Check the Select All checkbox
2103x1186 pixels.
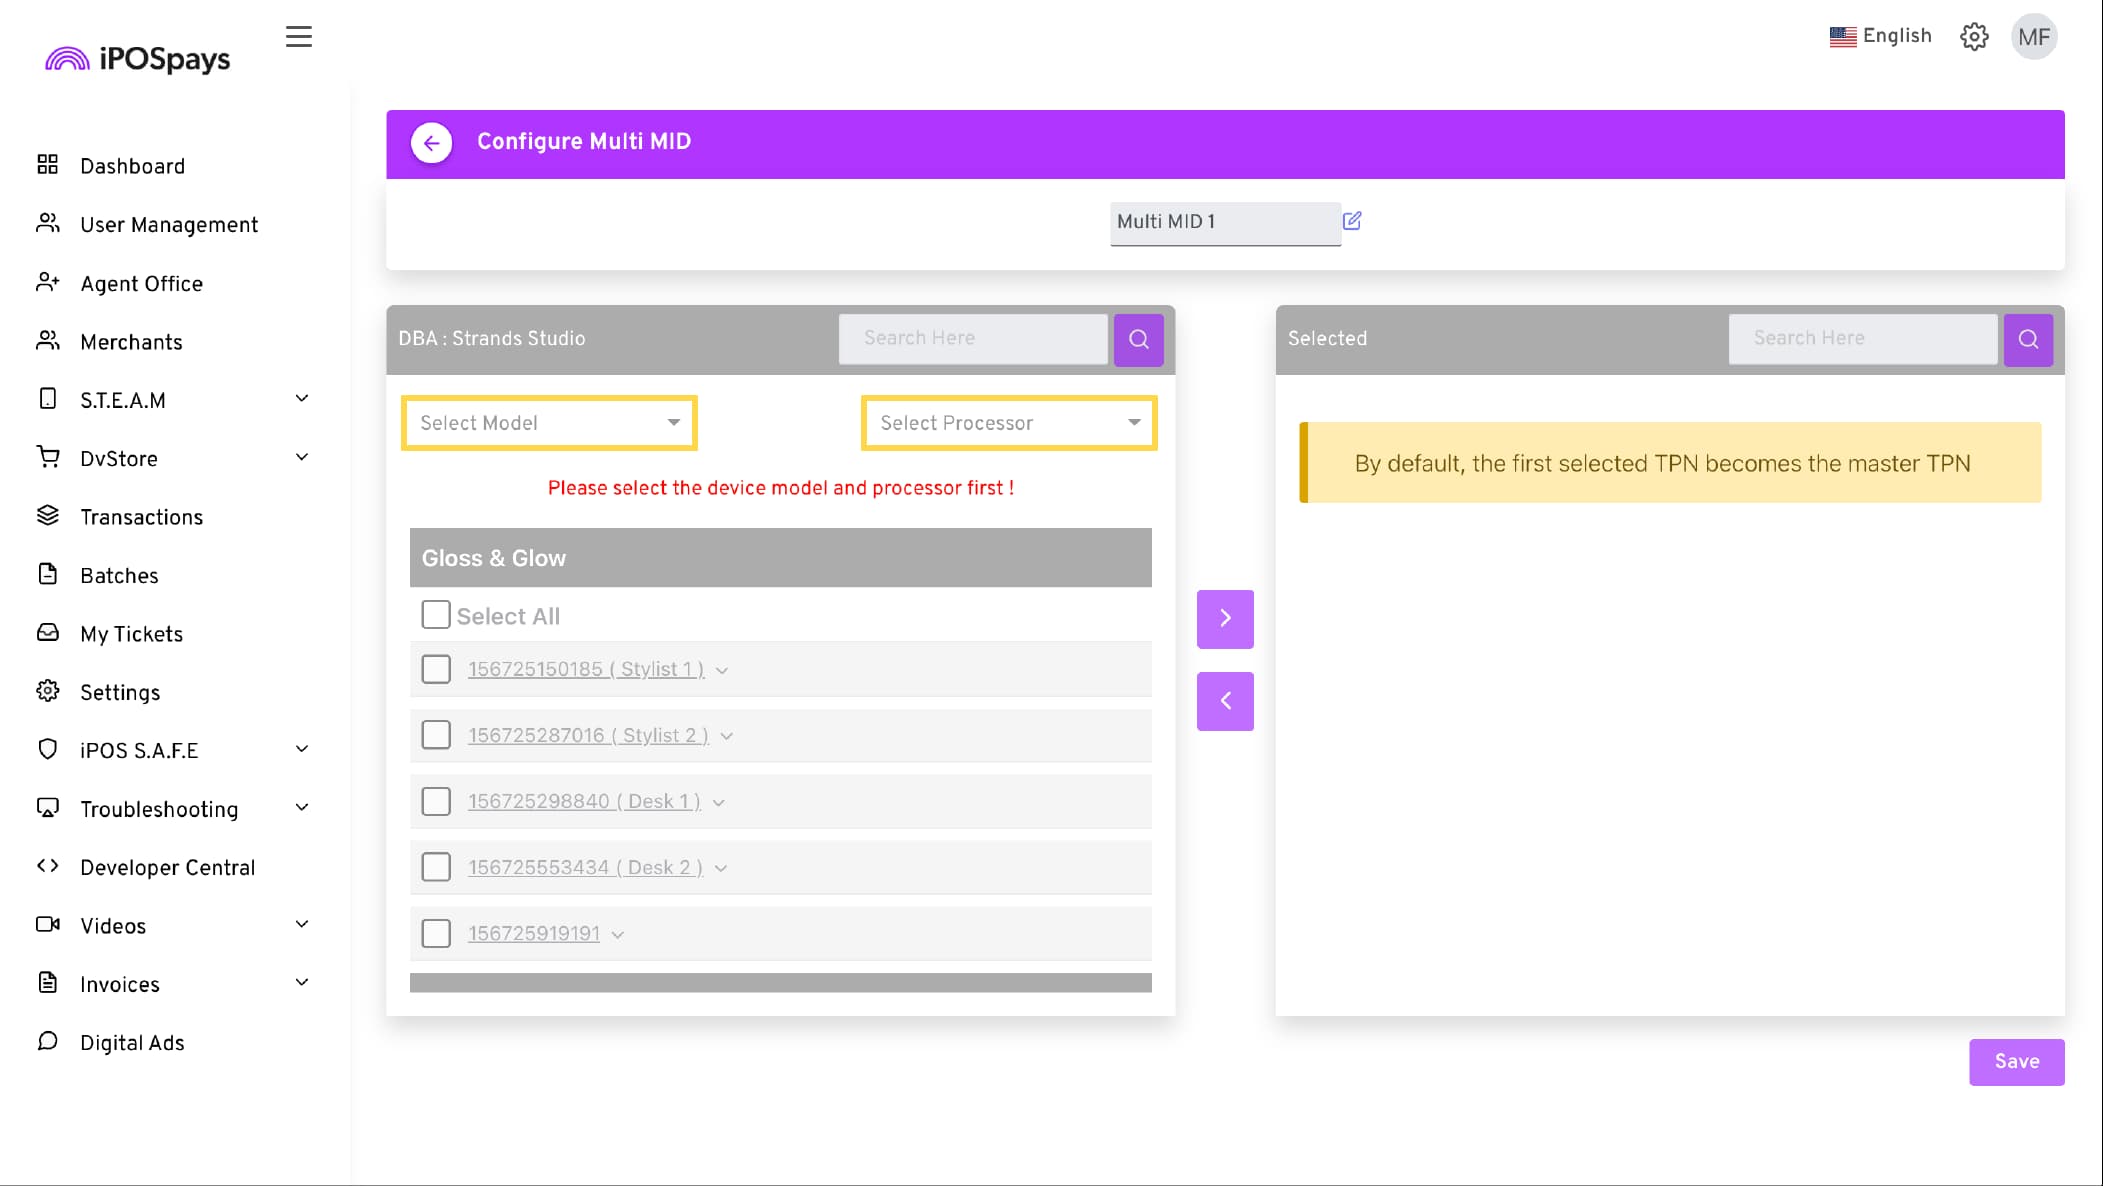point(436,615)
